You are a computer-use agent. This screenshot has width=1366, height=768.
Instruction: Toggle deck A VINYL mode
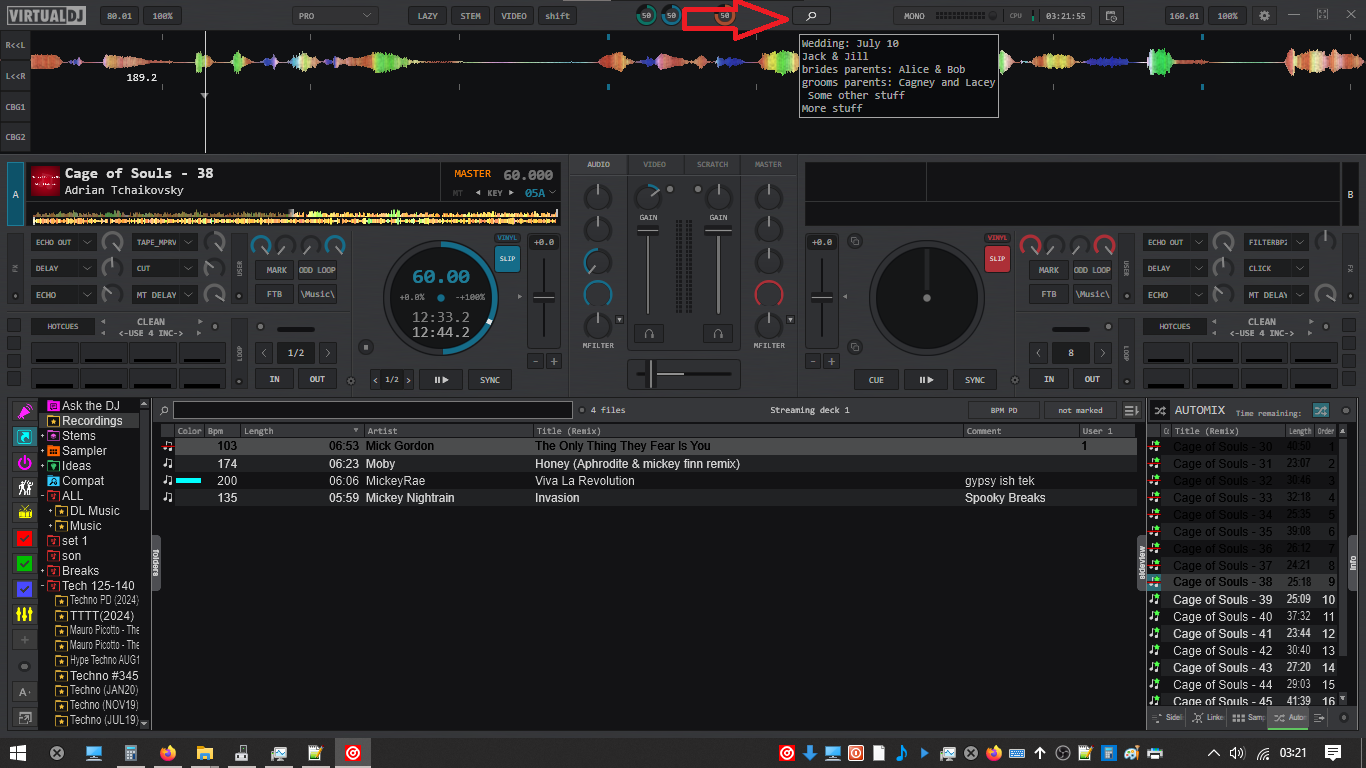click(507, 238)
